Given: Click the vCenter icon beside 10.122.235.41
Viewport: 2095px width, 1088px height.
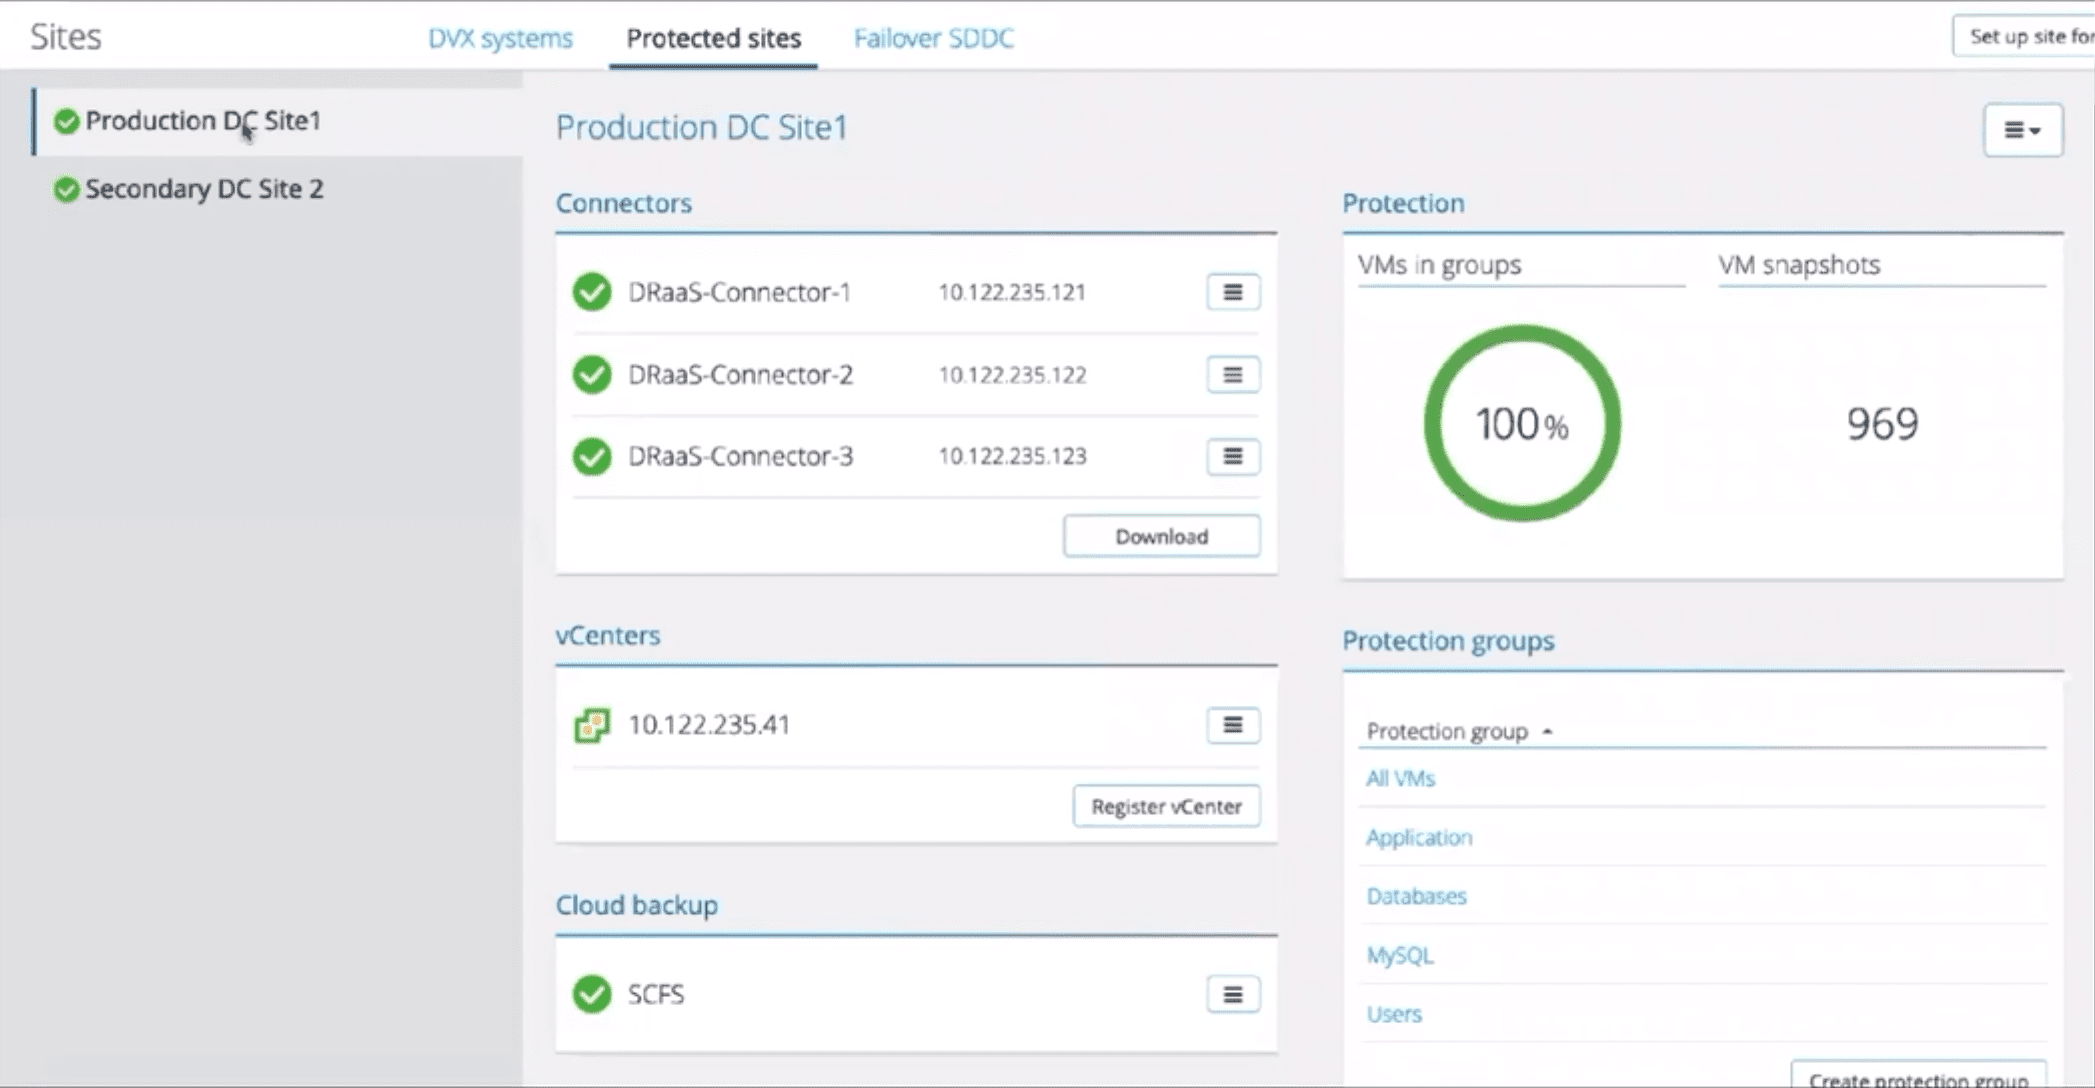Looking at the screenshot, I should pos(591,725).
